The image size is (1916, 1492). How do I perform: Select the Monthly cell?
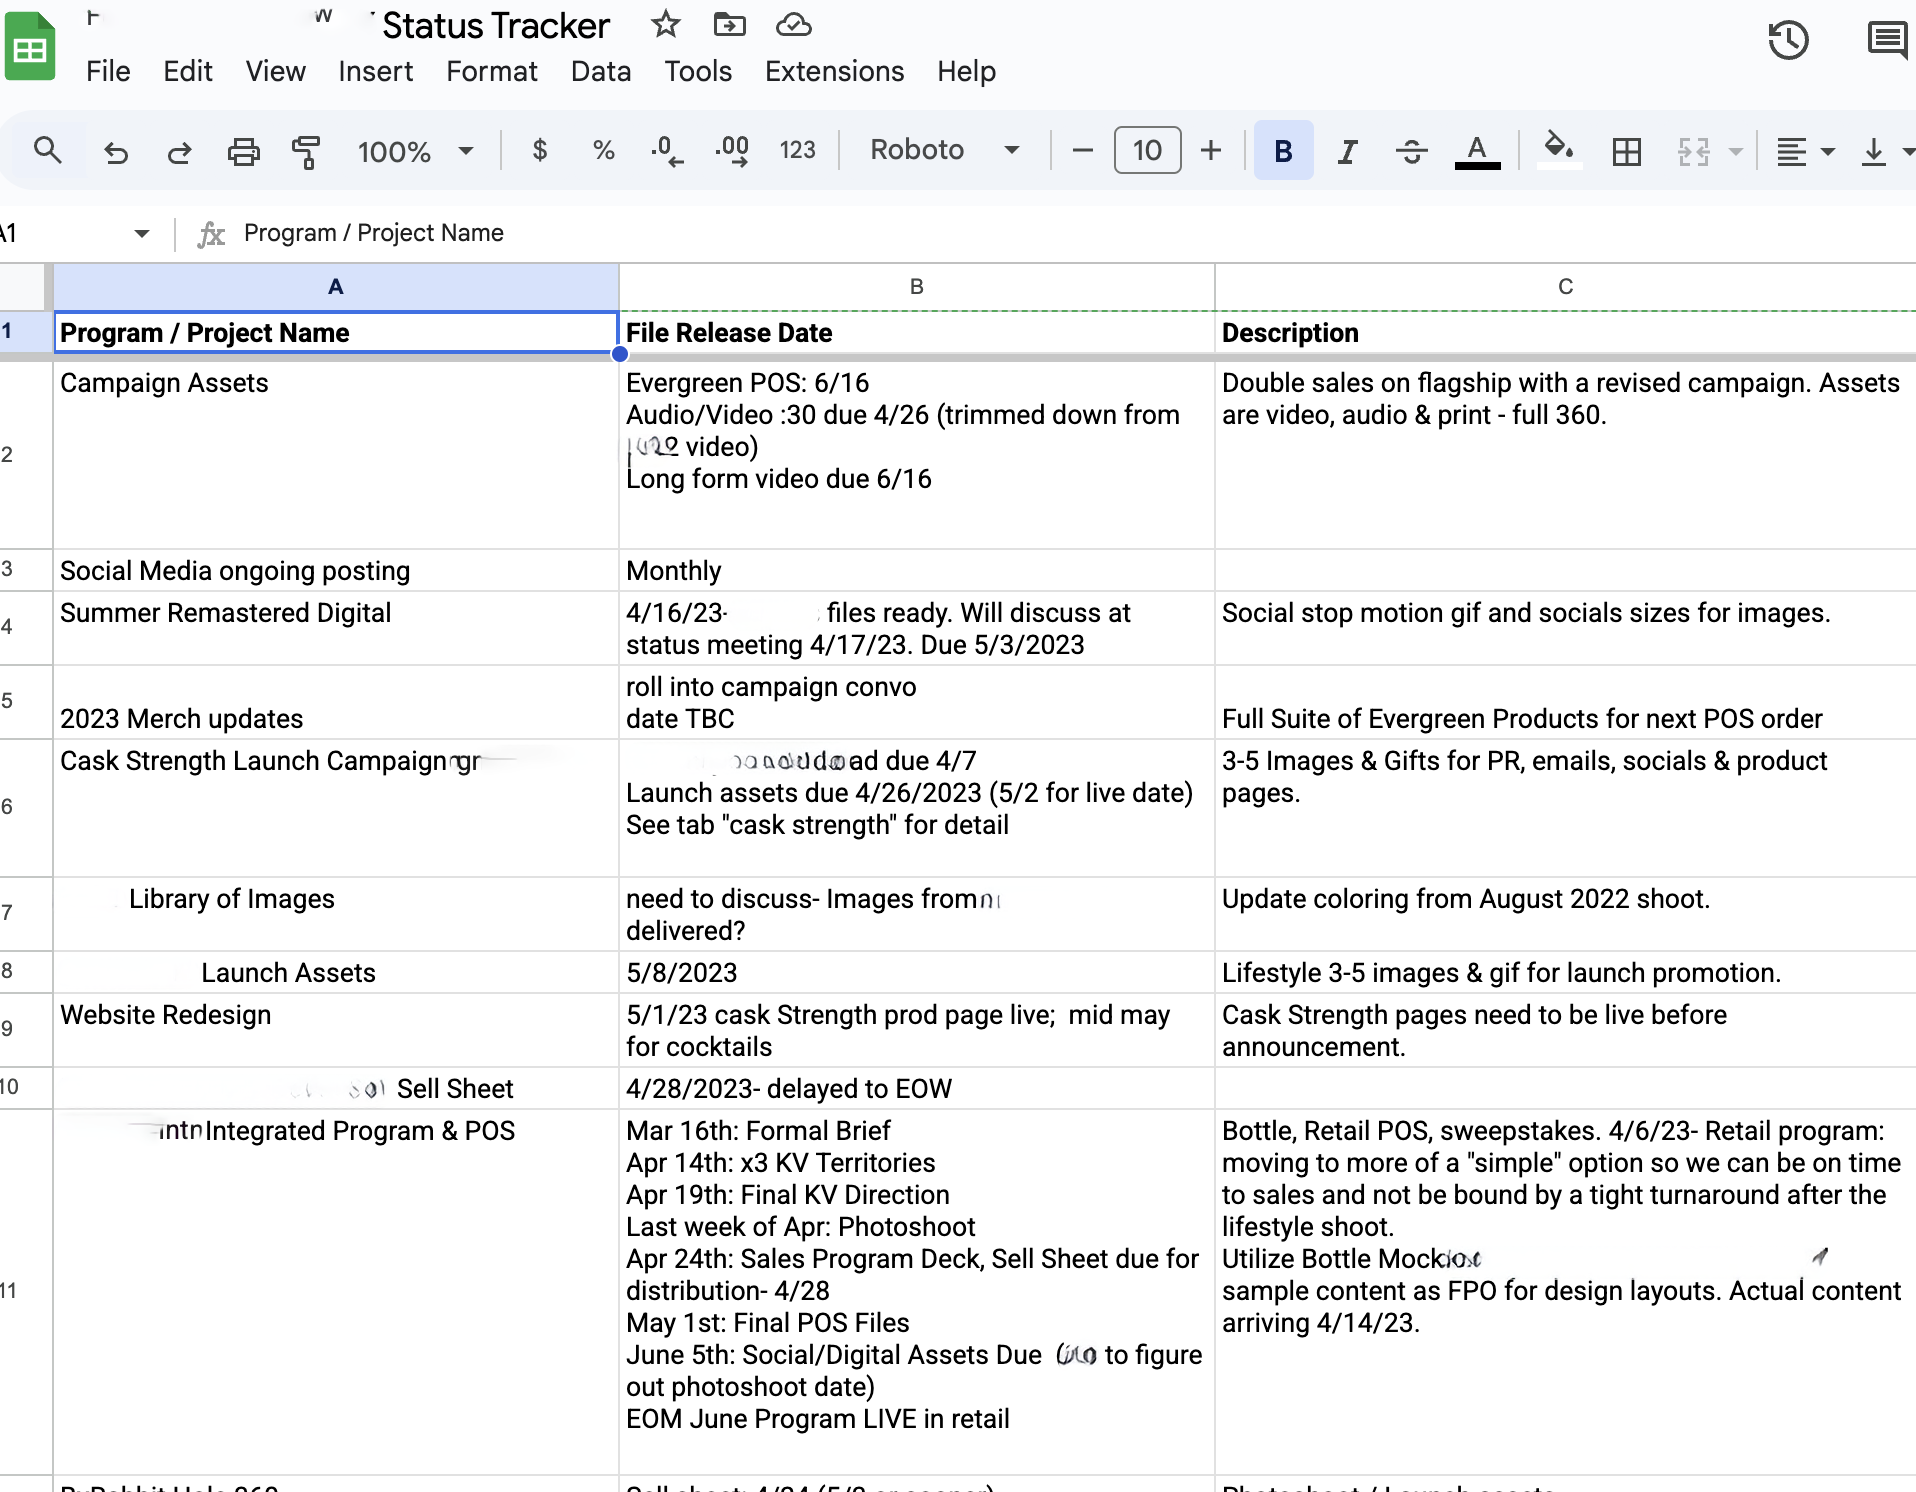click(916, 570)
